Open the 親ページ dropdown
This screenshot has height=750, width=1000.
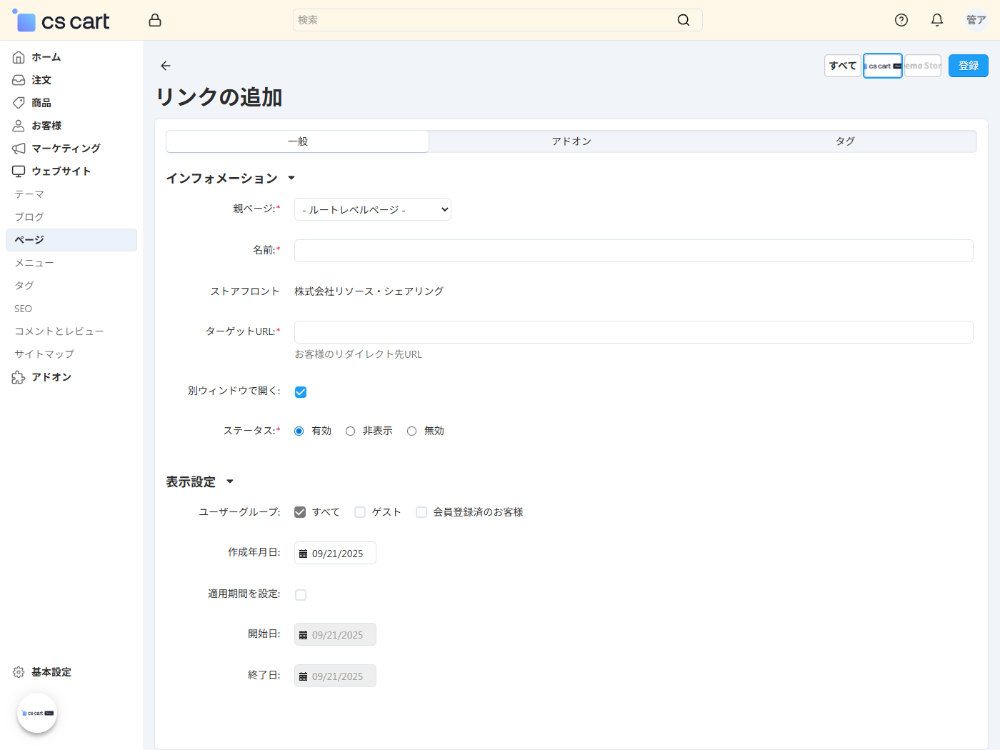tap(372, 209)
